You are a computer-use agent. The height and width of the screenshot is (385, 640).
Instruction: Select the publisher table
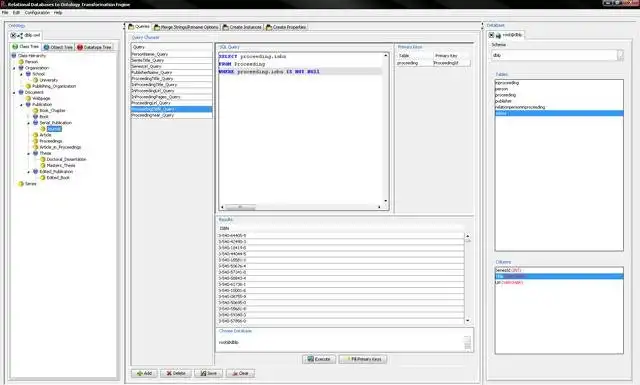click(x=559, y=101)
